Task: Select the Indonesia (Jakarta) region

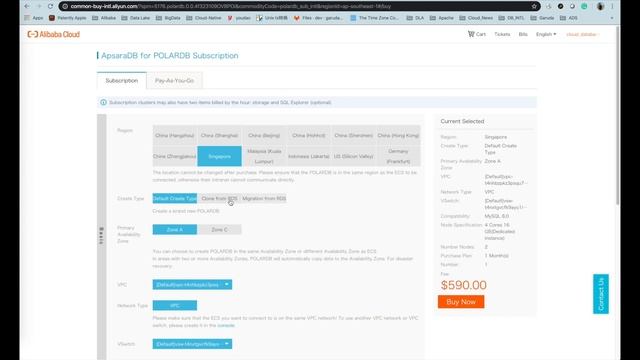Action: [x=309, y=156]
